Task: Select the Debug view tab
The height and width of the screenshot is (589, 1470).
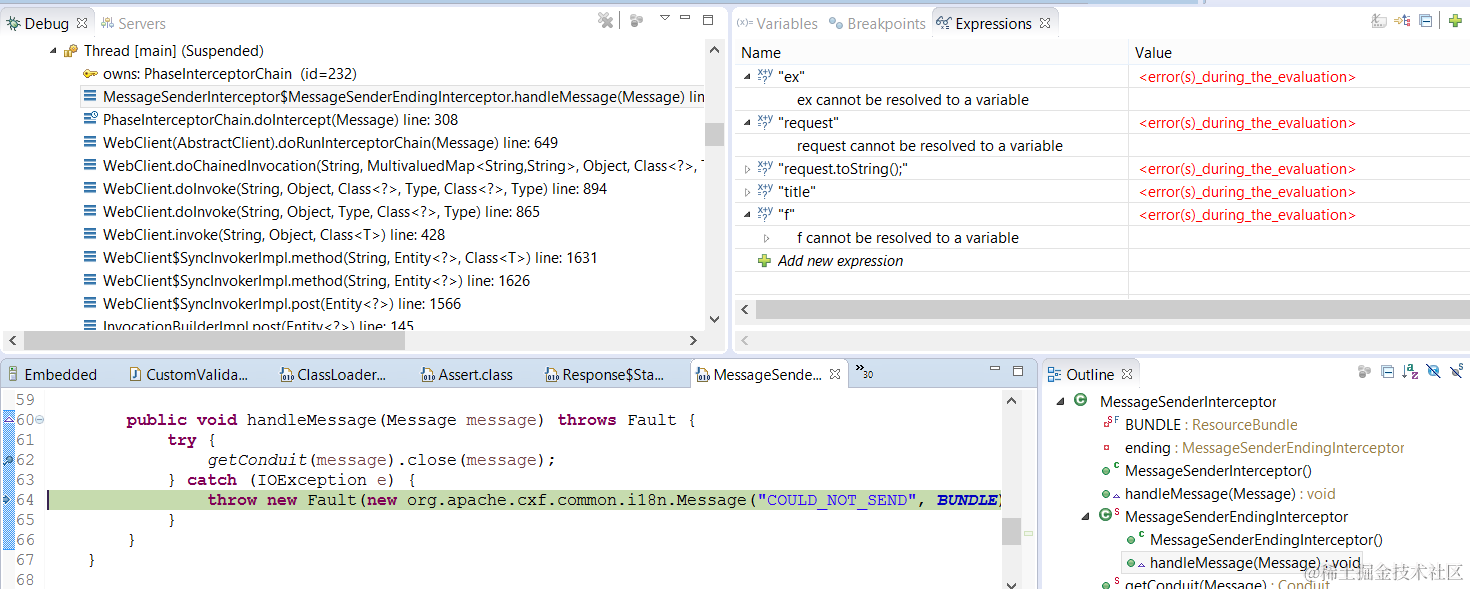Action: click(46, 23)
